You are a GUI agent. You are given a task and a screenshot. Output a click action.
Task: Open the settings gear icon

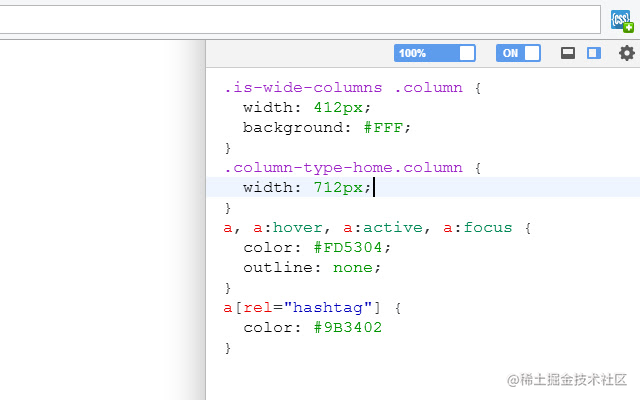tap(627, 53)
